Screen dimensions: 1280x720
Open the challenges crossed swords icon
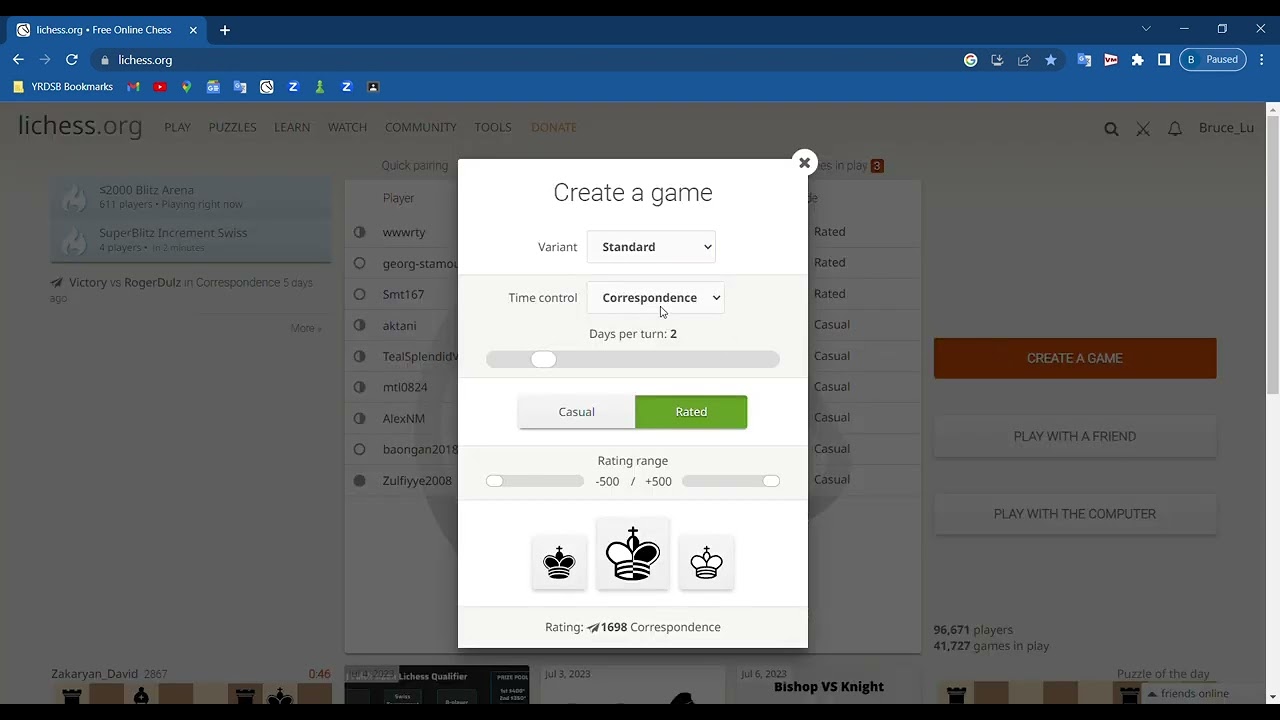1143,128
